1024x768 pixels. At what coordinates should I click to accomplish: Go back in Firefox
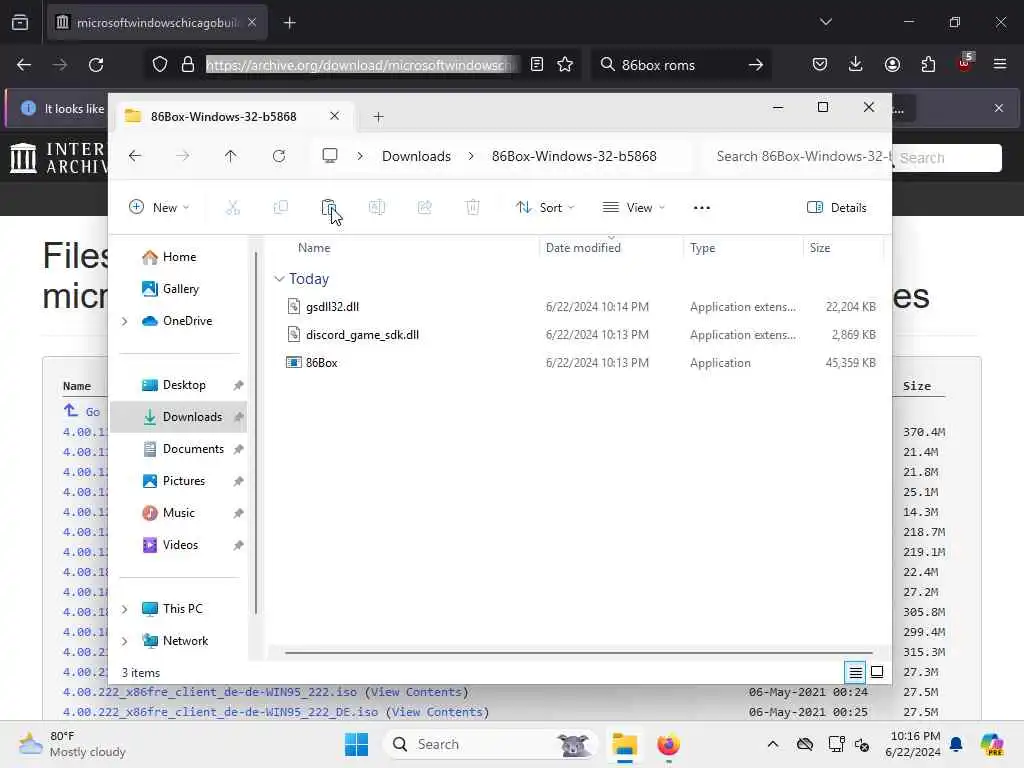pos(24,65)
